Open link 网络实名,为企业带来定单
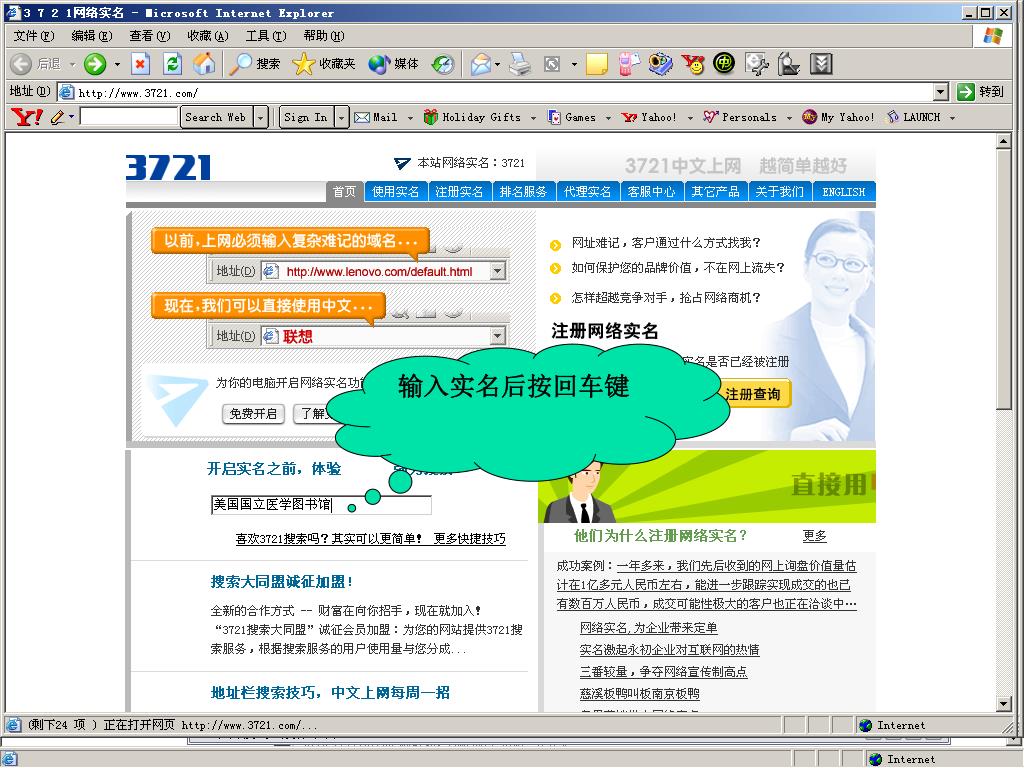 648,628
